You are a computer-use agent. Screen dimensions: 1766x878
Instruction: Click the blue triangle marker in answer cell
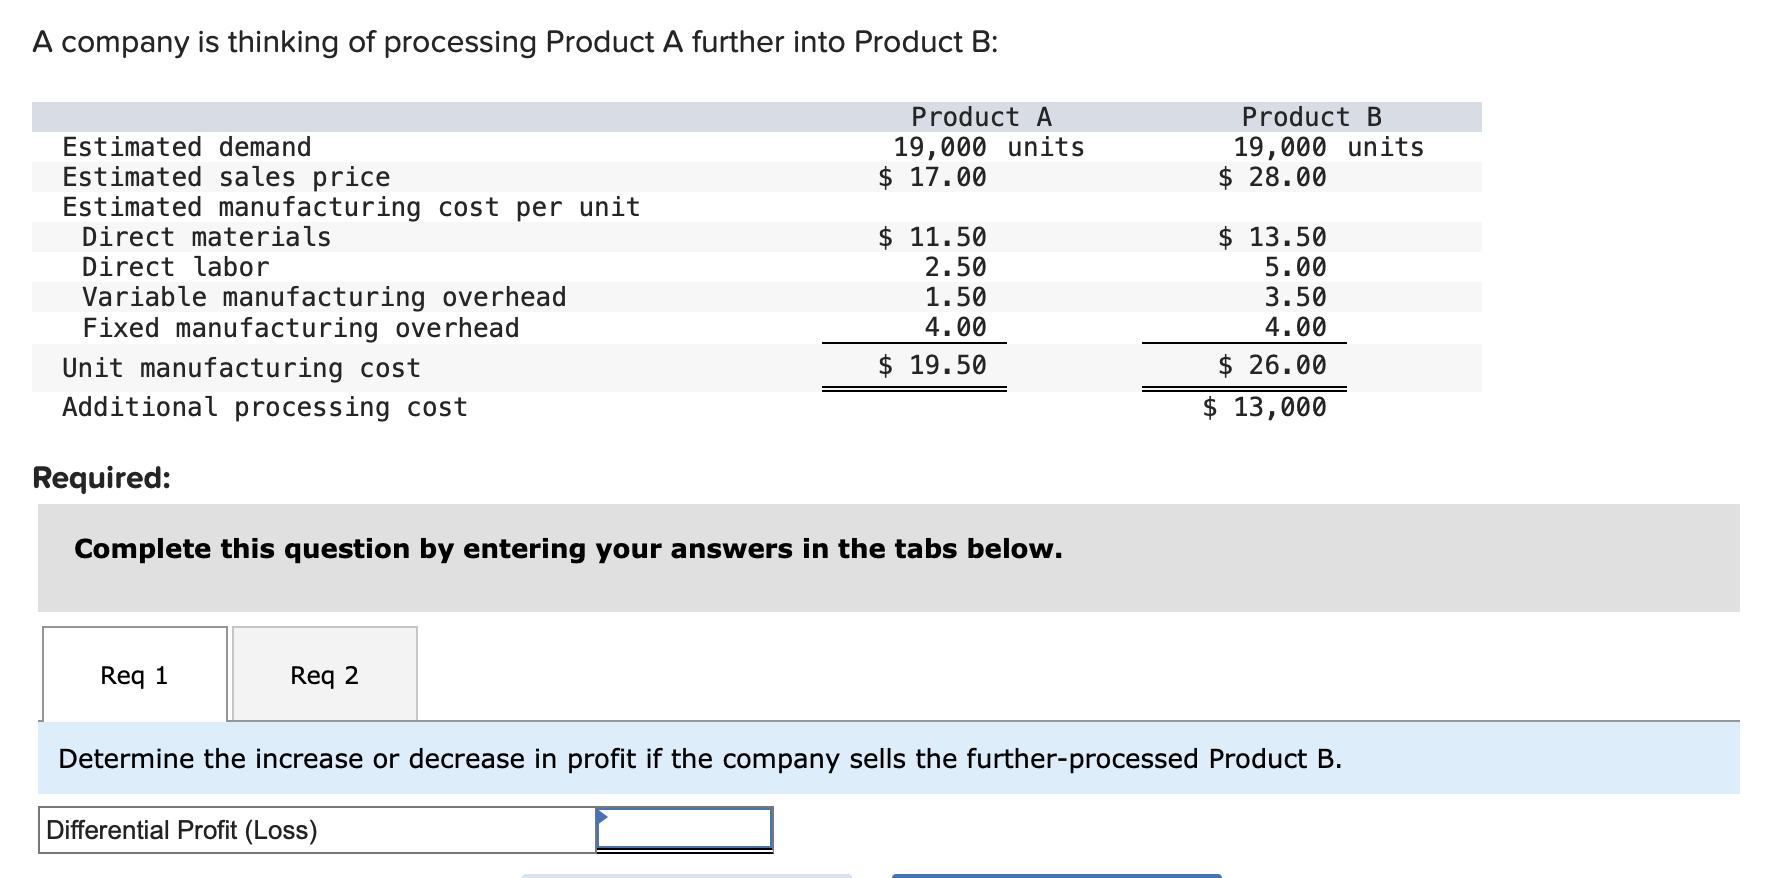point(602,816)
